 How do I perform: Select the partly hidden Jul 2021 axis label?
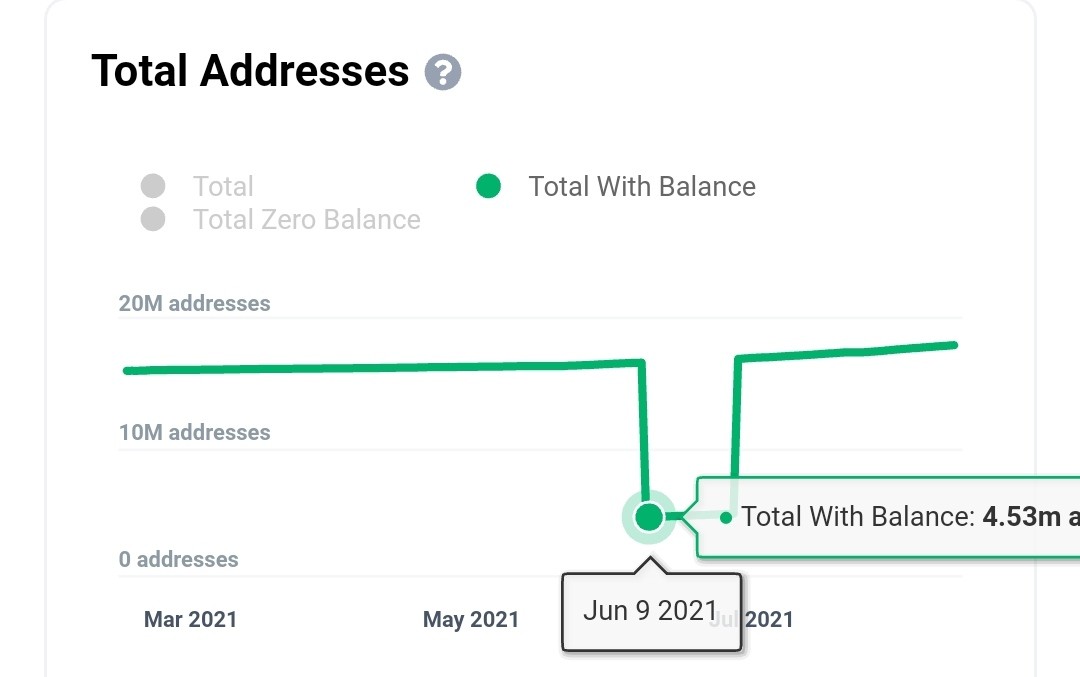(767, 619)
